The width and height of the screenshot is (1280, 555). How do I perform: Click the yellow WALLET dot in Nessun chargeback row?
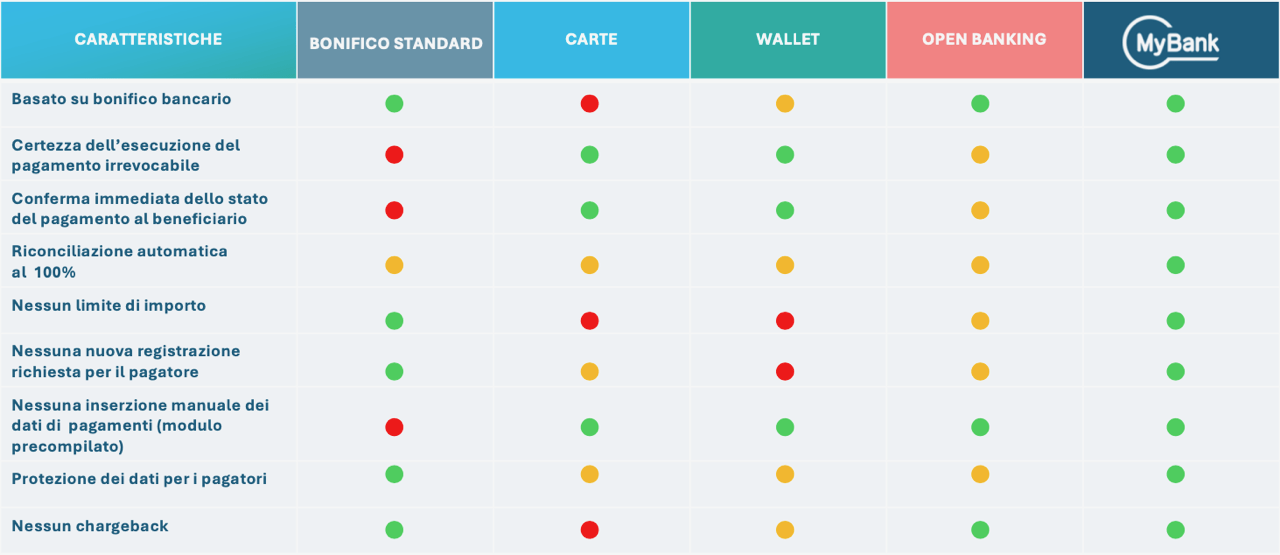[x=785, y=530]
